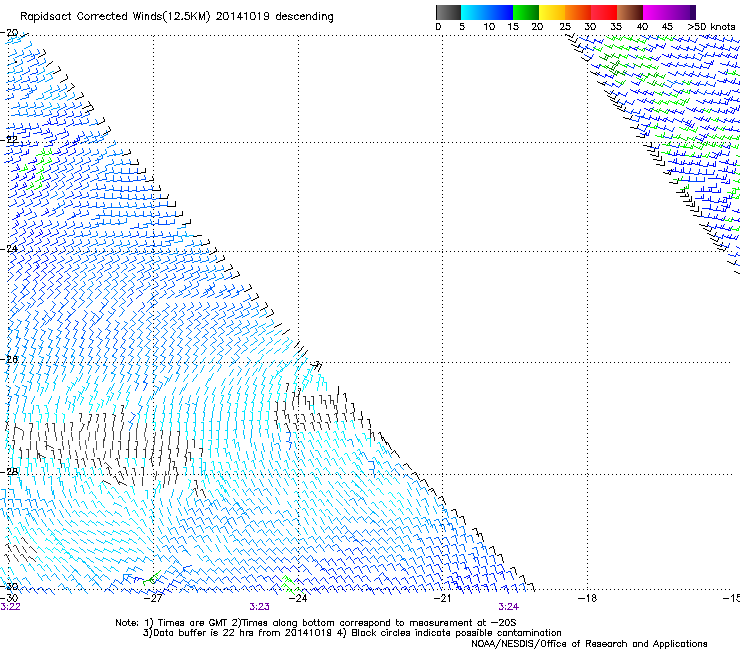Click the '-22' latitude axis label
The image size is (740, 650).
point(9,139)
